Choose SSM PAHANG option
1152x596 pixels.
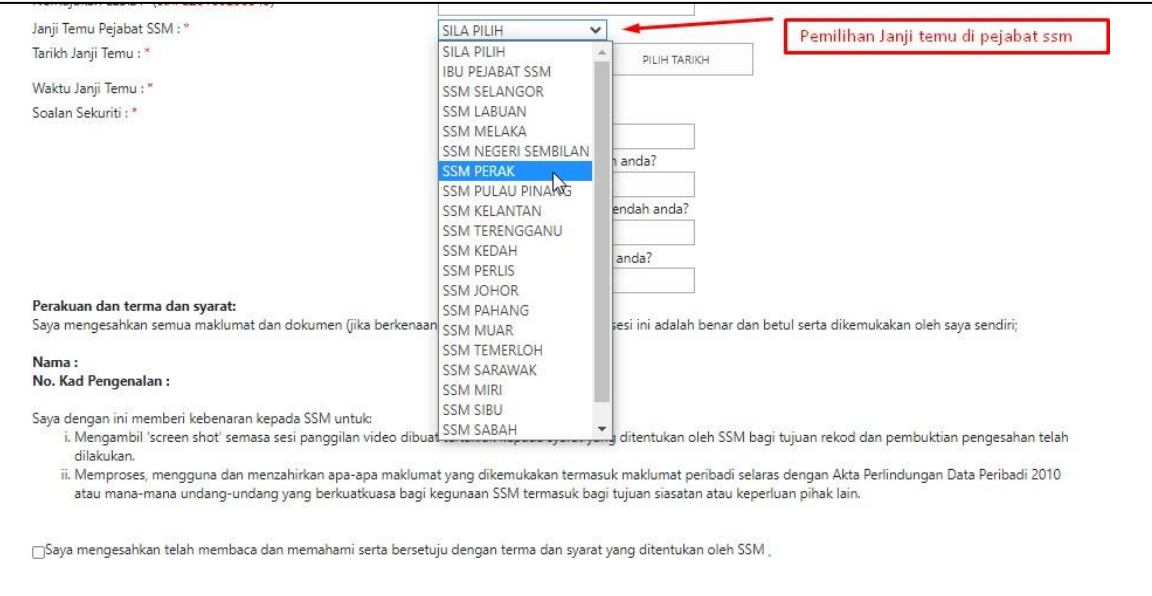click(516, 310)
